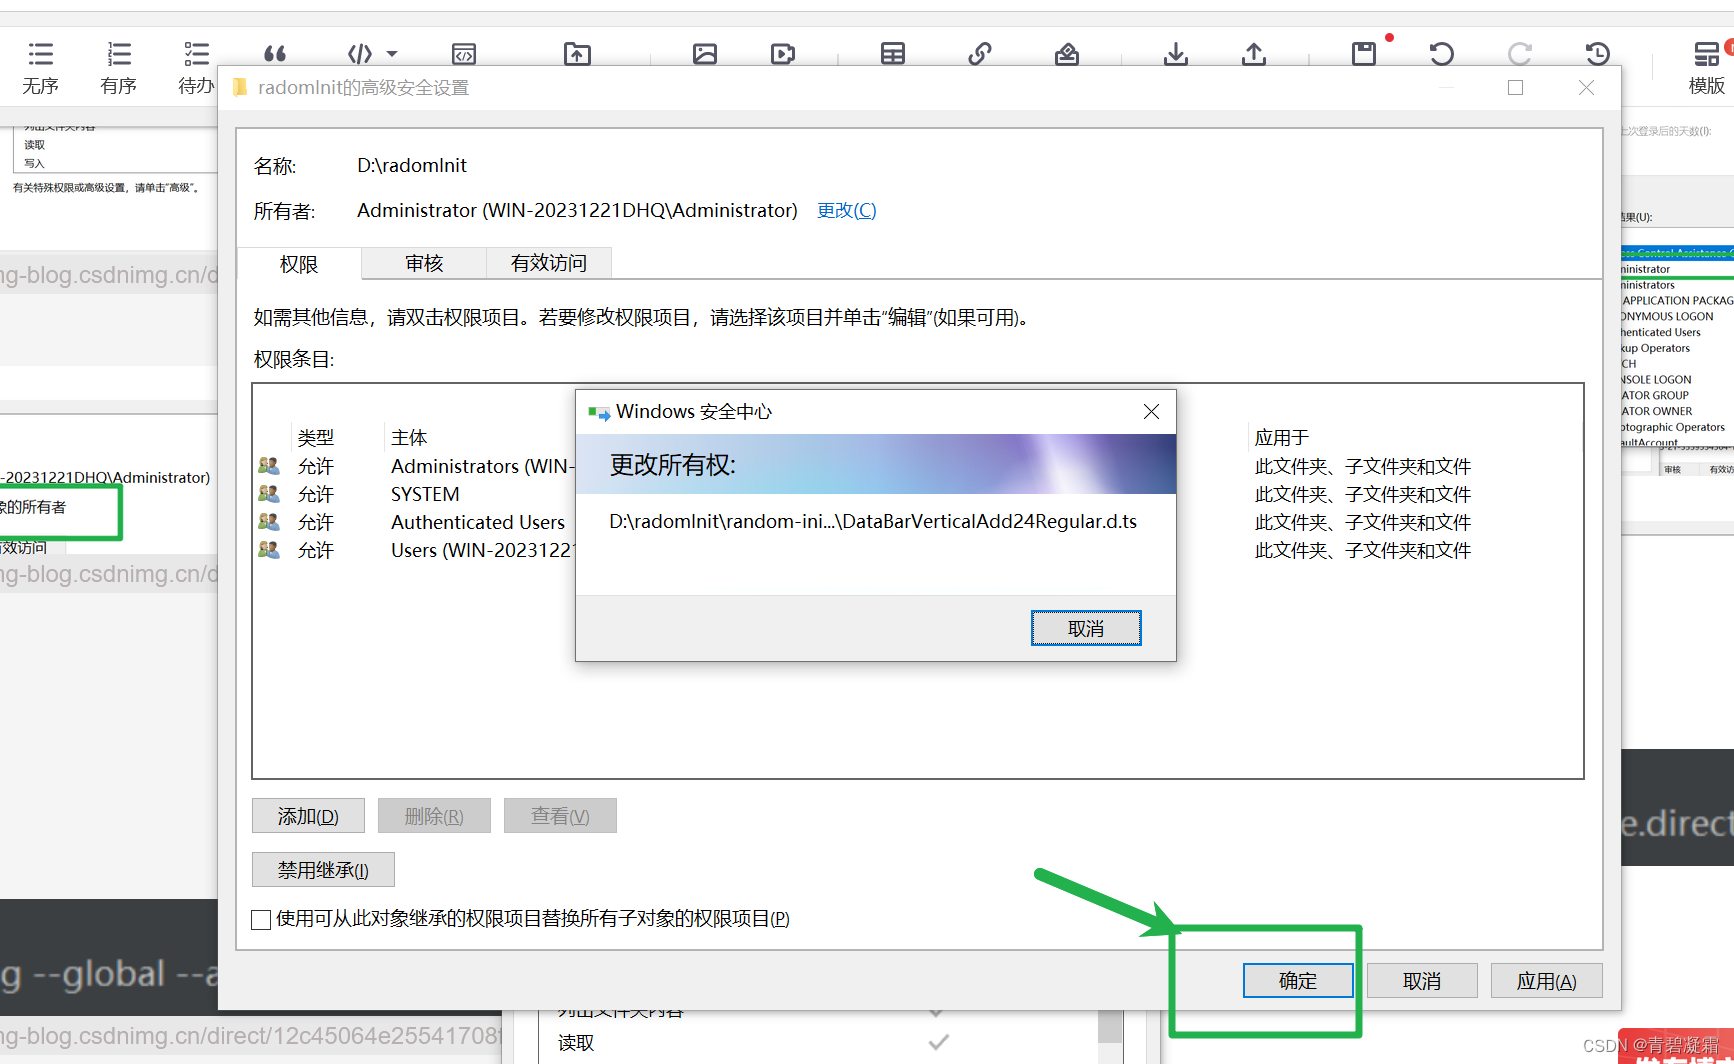Screen dimensions: 1734x1064
Task: Click the 主体 column header
Action: coord(409,437)
